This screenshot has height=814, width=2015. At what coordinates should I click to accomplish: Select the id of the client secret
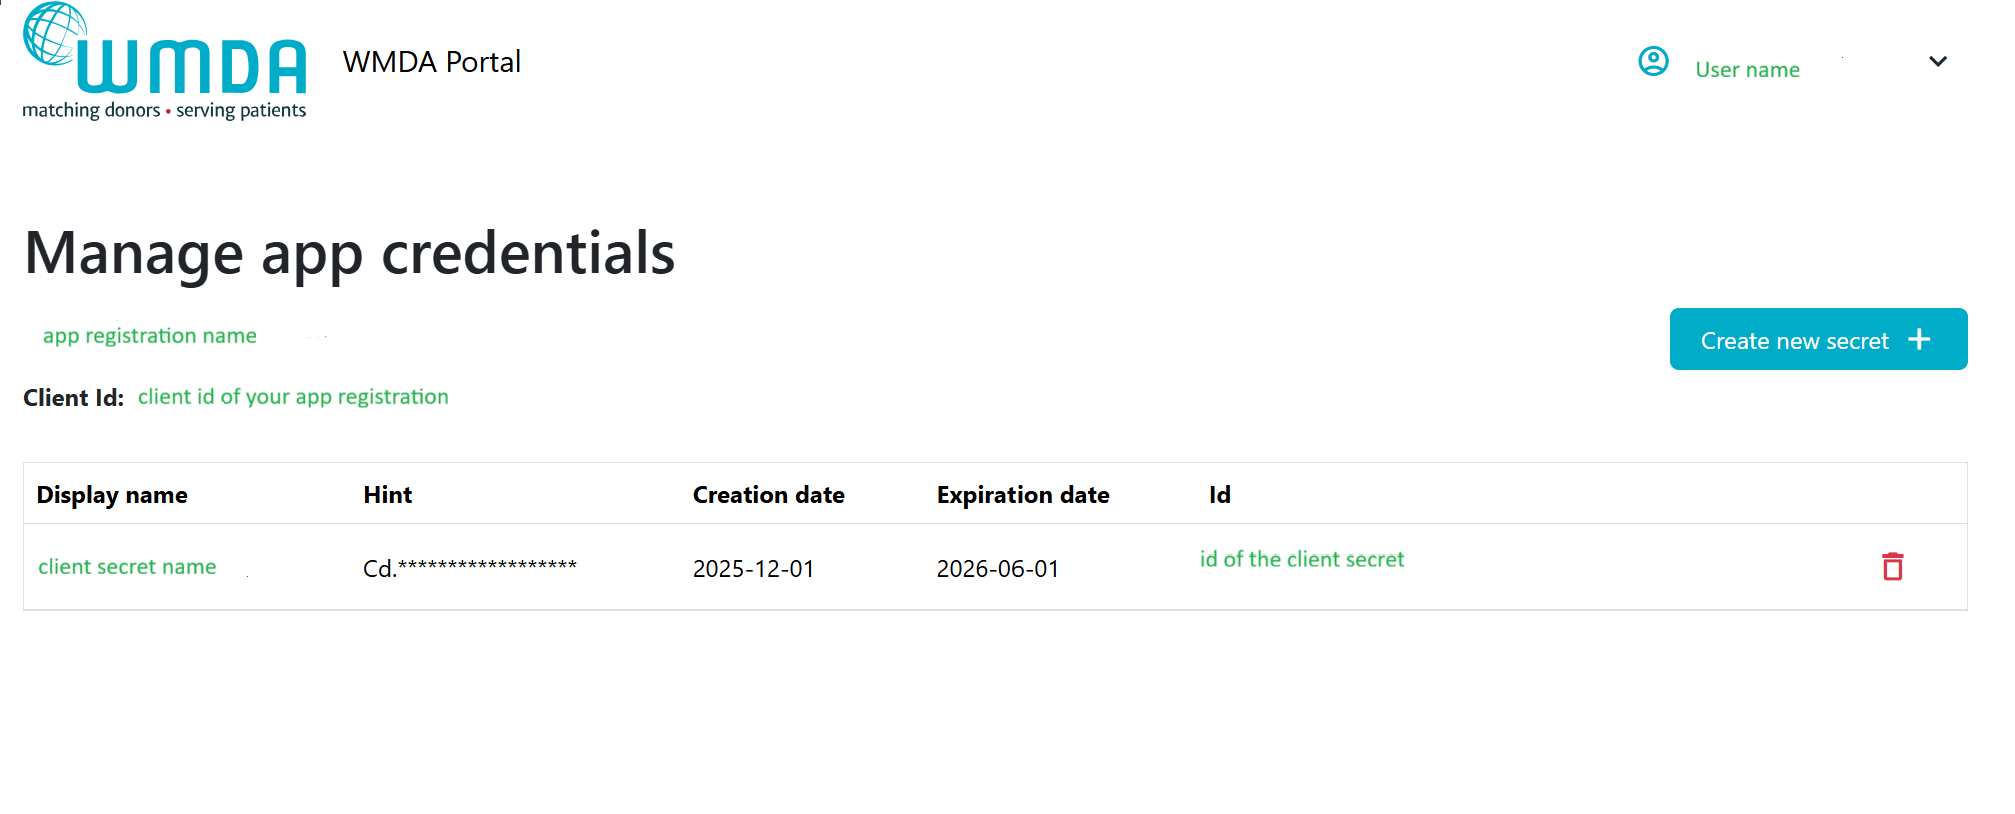tap(1301, 560)
